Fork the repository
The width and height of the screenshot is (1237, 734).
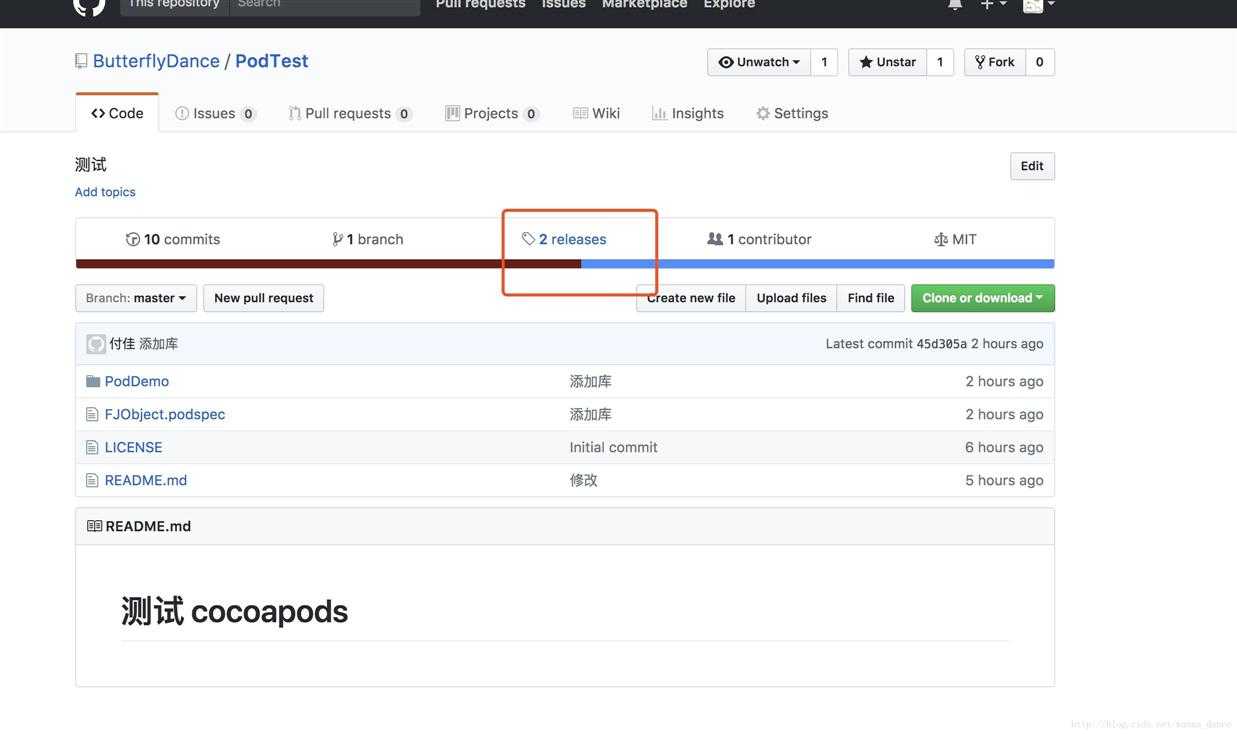click(x=995, y=62)
